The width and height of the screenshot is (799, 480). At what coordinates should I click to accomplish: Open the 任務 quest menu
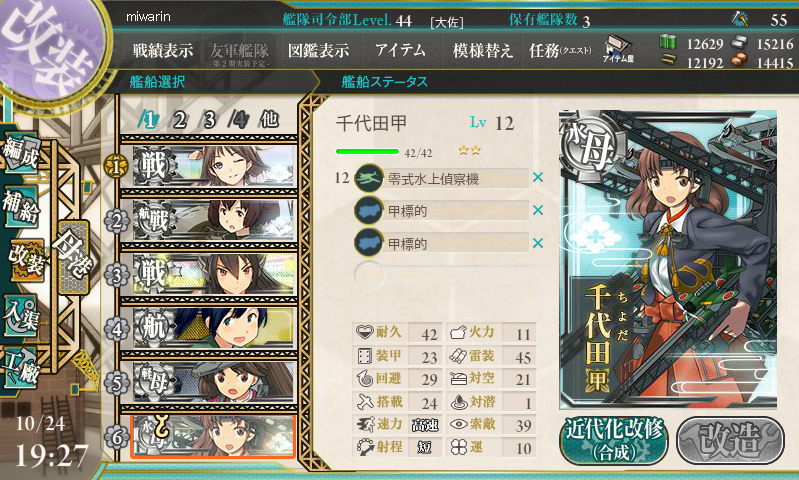tap(560, 50)
